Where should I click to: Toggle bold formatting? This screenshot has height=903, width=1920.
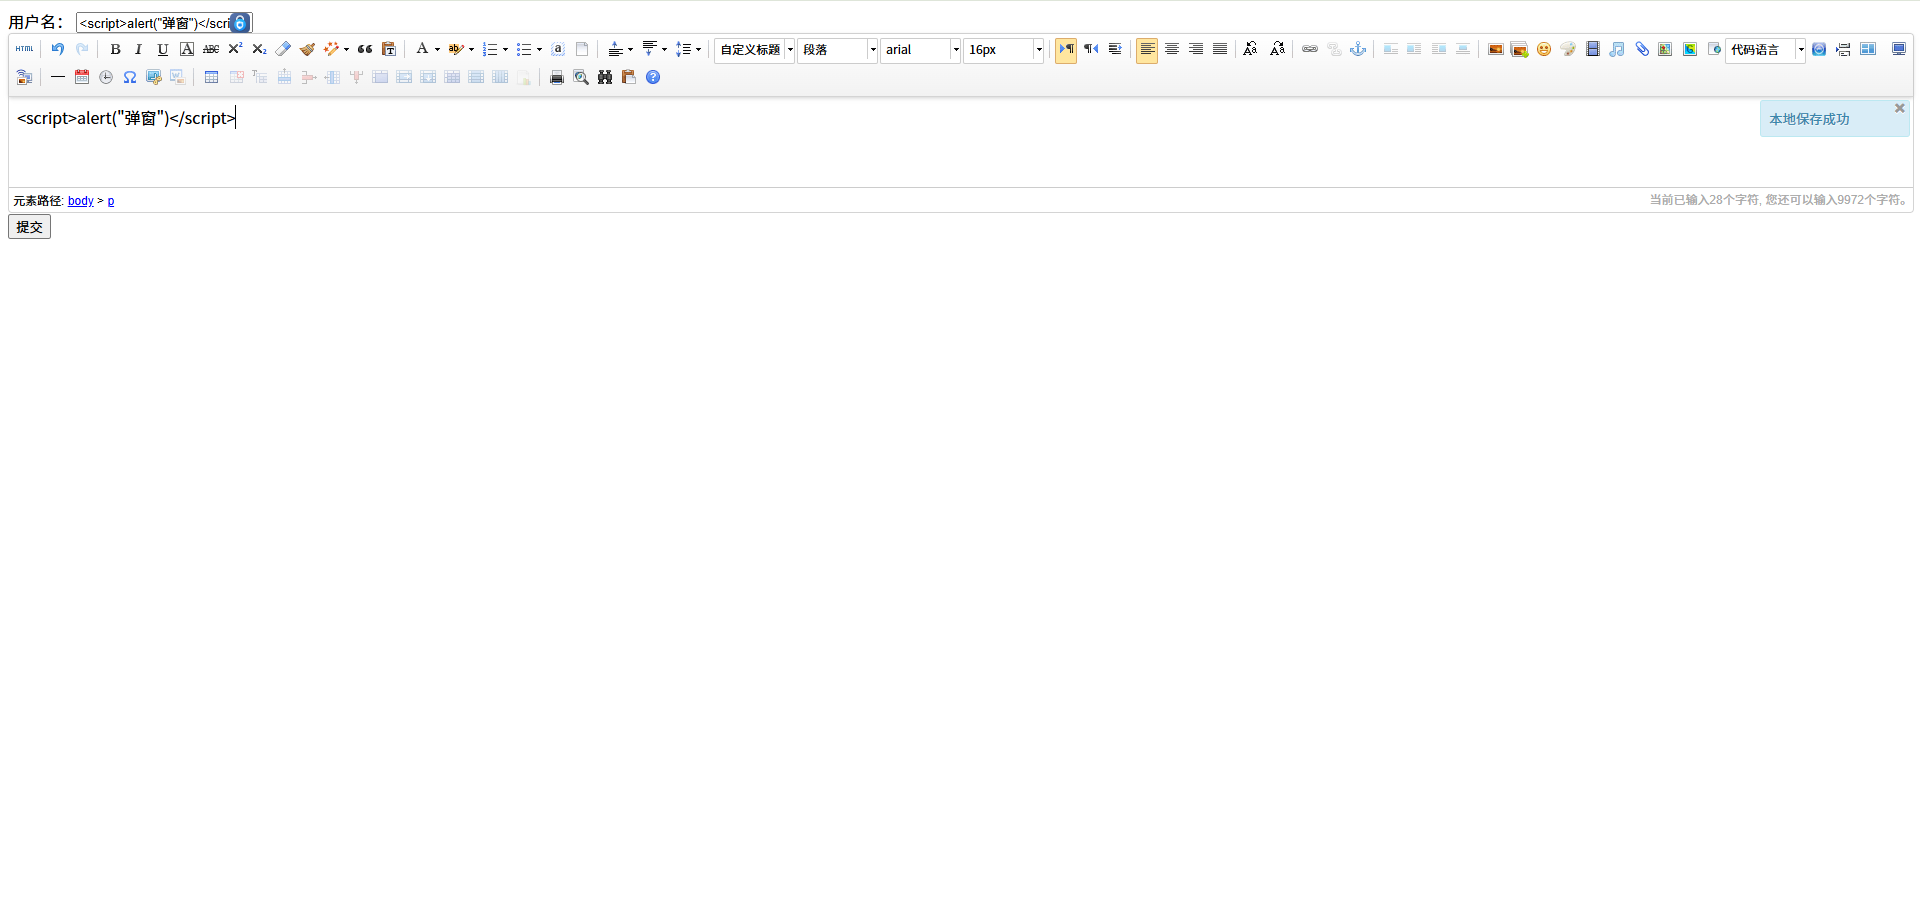tap(115, 49)
